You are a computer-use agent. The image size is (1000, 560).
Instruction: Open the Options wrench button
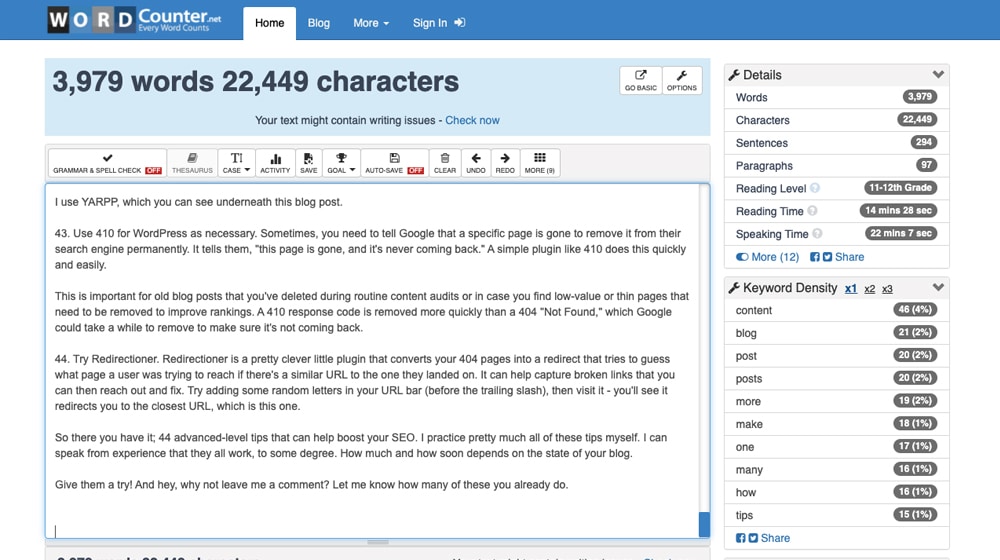682,81
